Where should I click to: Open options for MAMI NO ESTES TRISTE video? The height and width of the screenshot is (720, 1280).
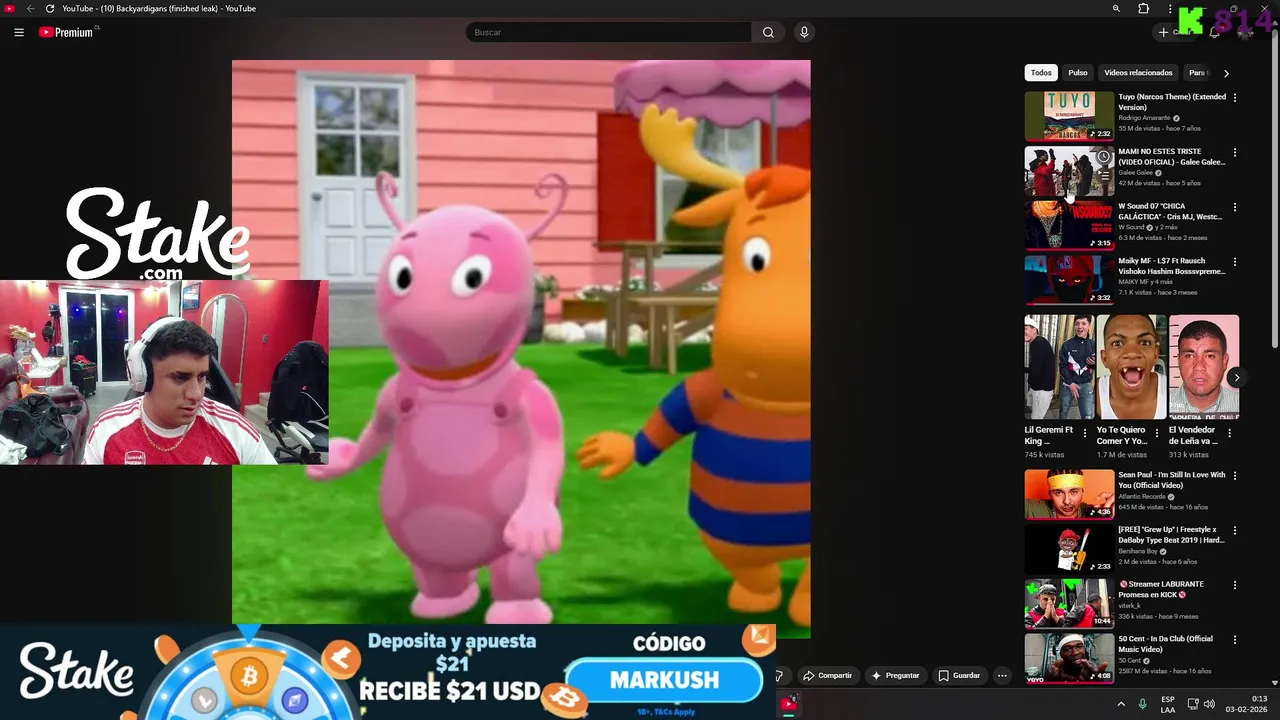[1235, 153]
